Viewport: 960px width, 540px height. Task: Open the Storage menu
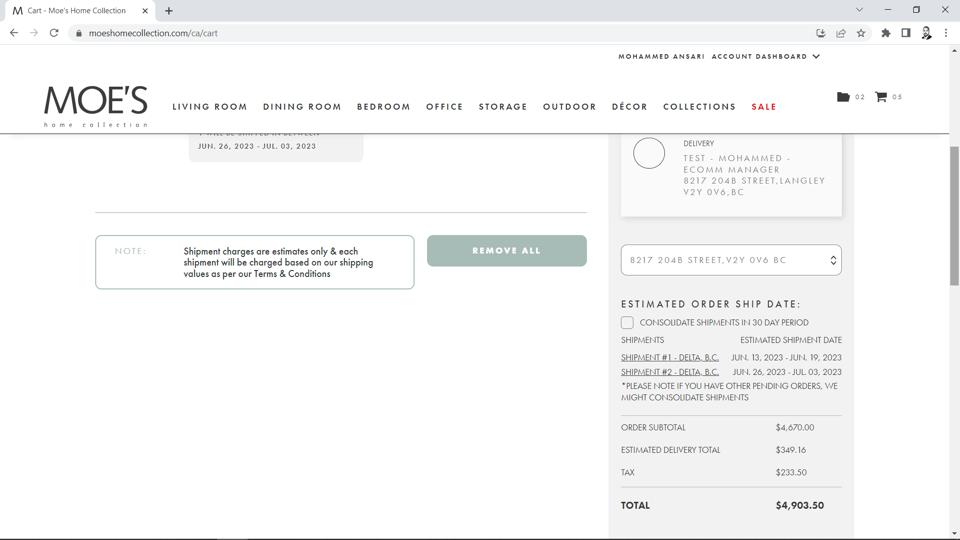pyautogui.click(x=503, y=107)
